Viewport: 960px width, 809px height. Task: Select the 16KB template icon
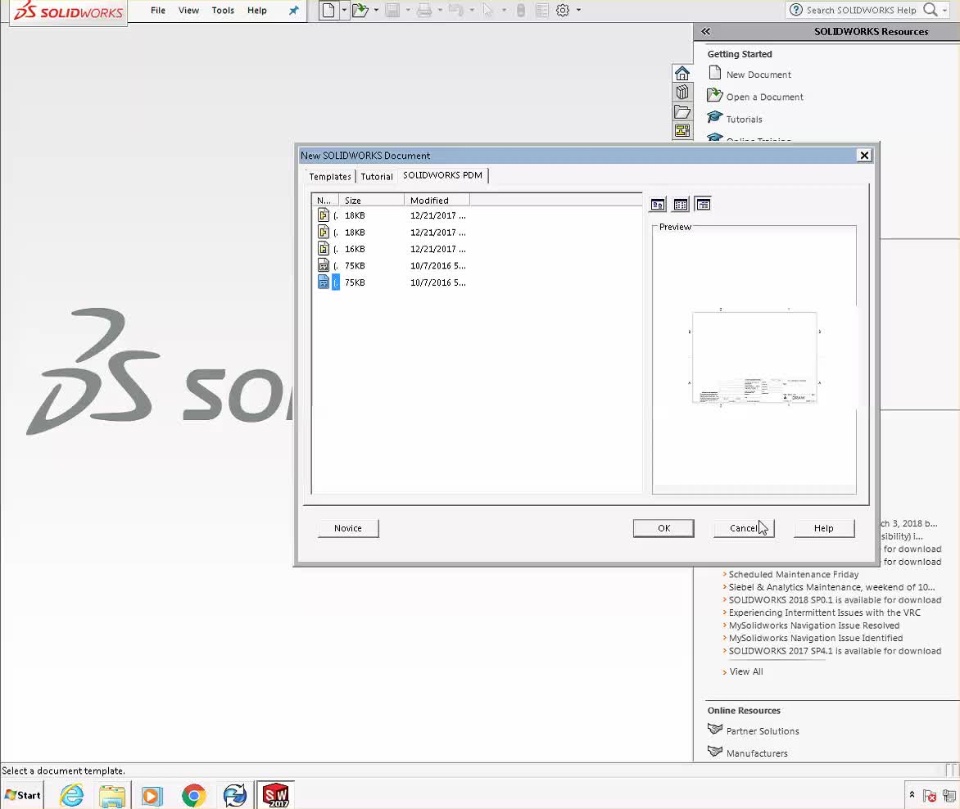[323, 249]
